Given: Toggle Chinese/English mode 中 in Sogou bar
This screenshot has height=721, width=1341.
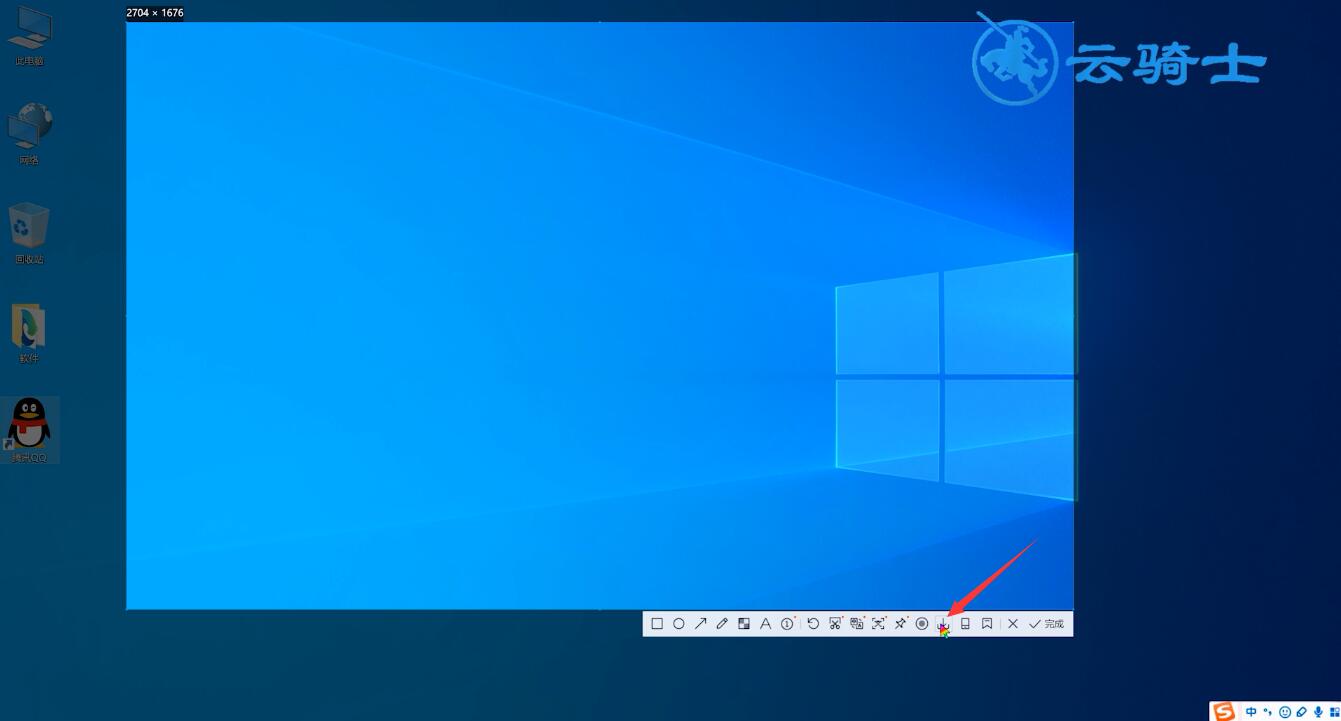Looking at the screenshot, I should click(1251, 712).
